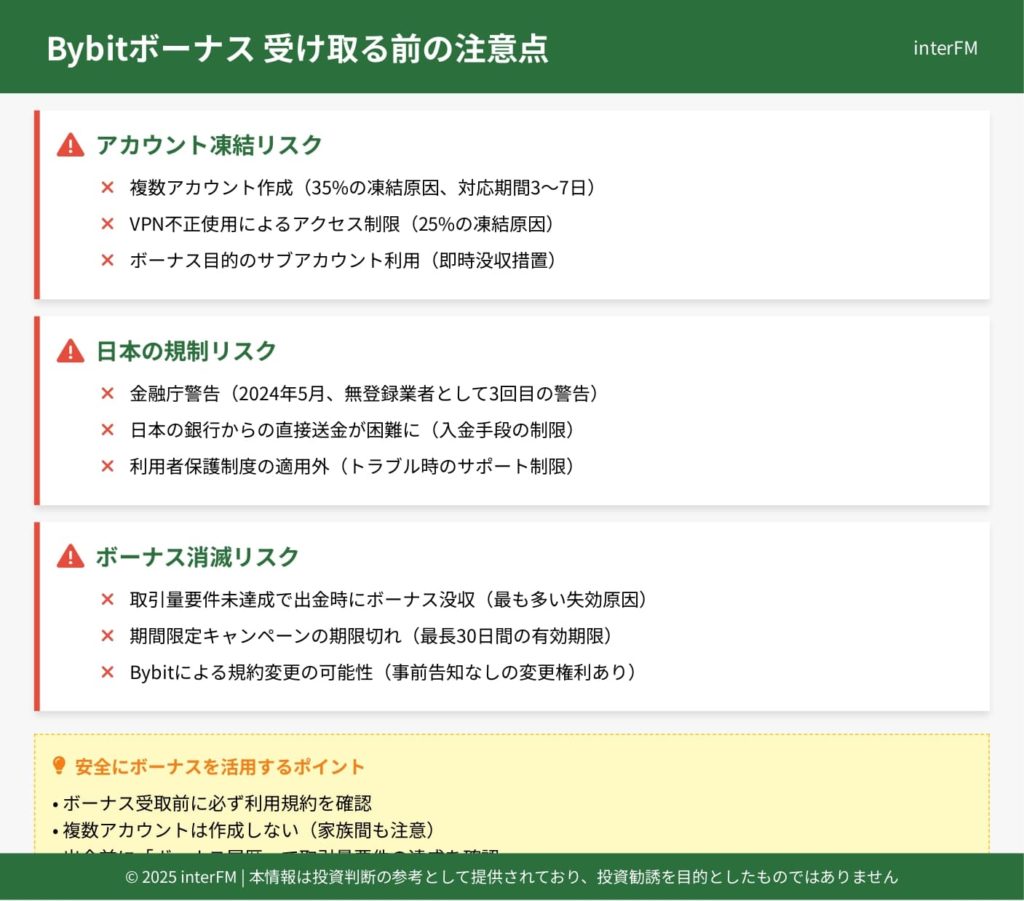Click red X next to 複数アカウント作成
This screenshot has width=1024, height=901.
point(108,187)
